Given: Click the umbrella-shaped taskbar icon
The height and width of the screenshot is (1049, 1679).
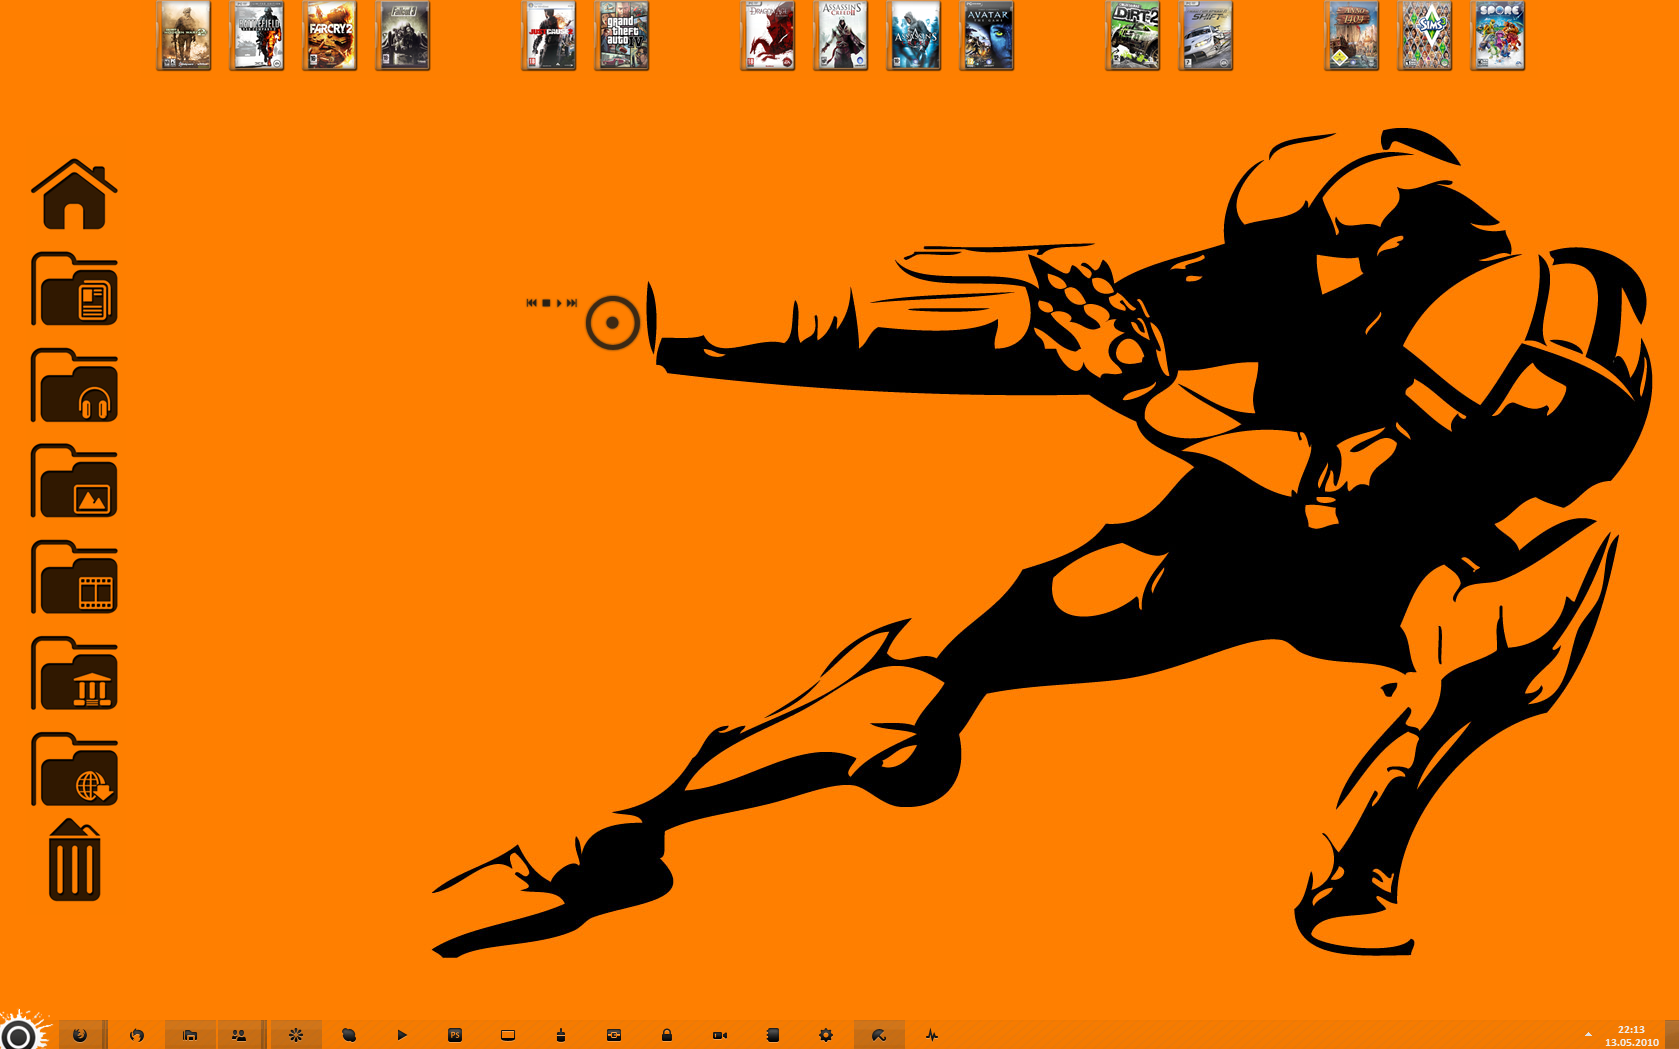Looking at the screenshot, I should (879, 1035).
